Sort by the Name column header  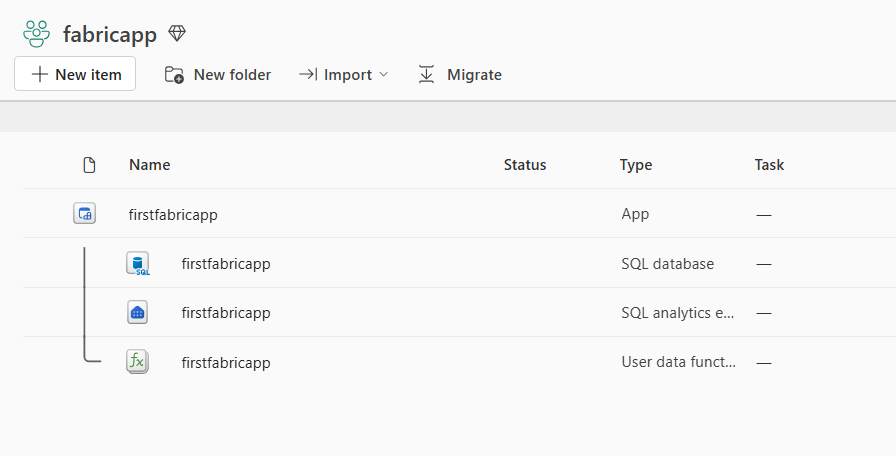pos(150,165)
